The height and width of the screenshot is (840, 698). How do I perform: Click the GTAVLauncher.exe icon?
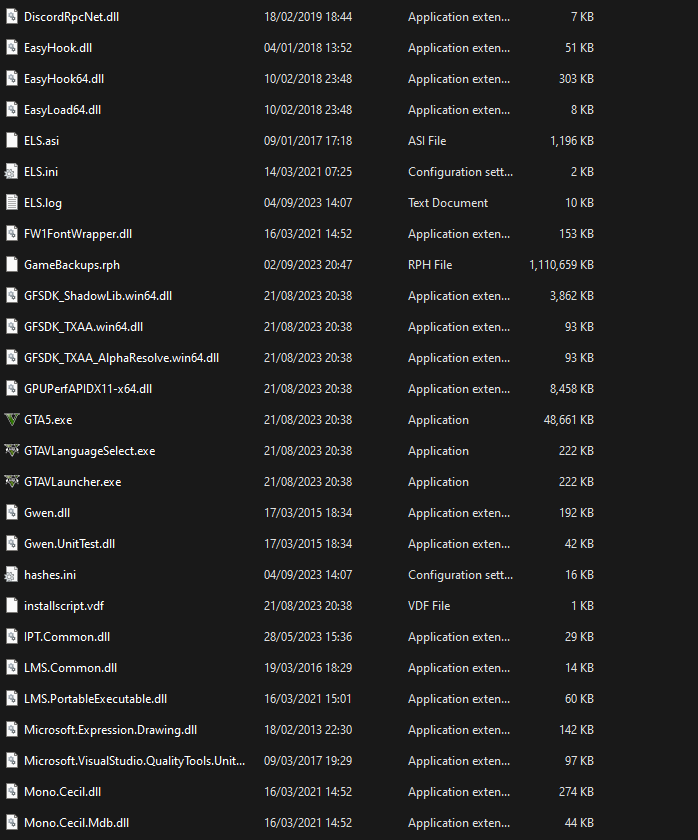[12, 482]
